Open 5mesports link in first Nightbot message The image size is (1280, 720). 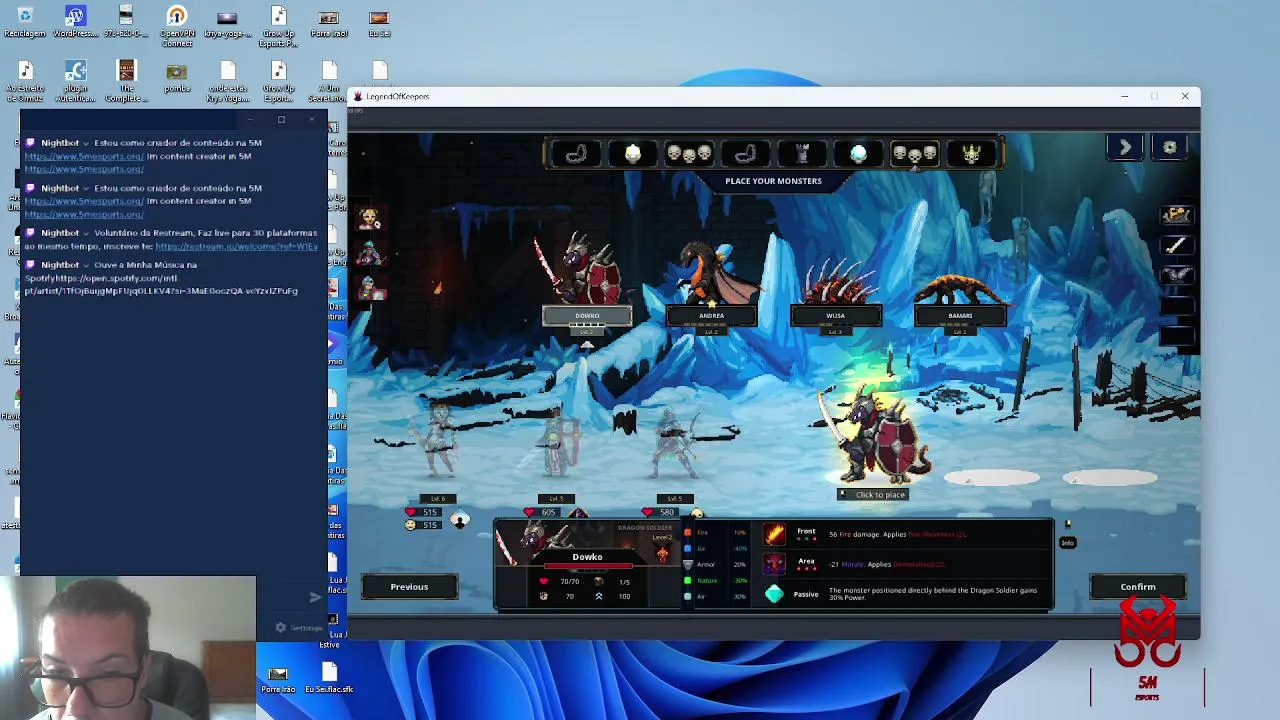[x=84, y=156]
